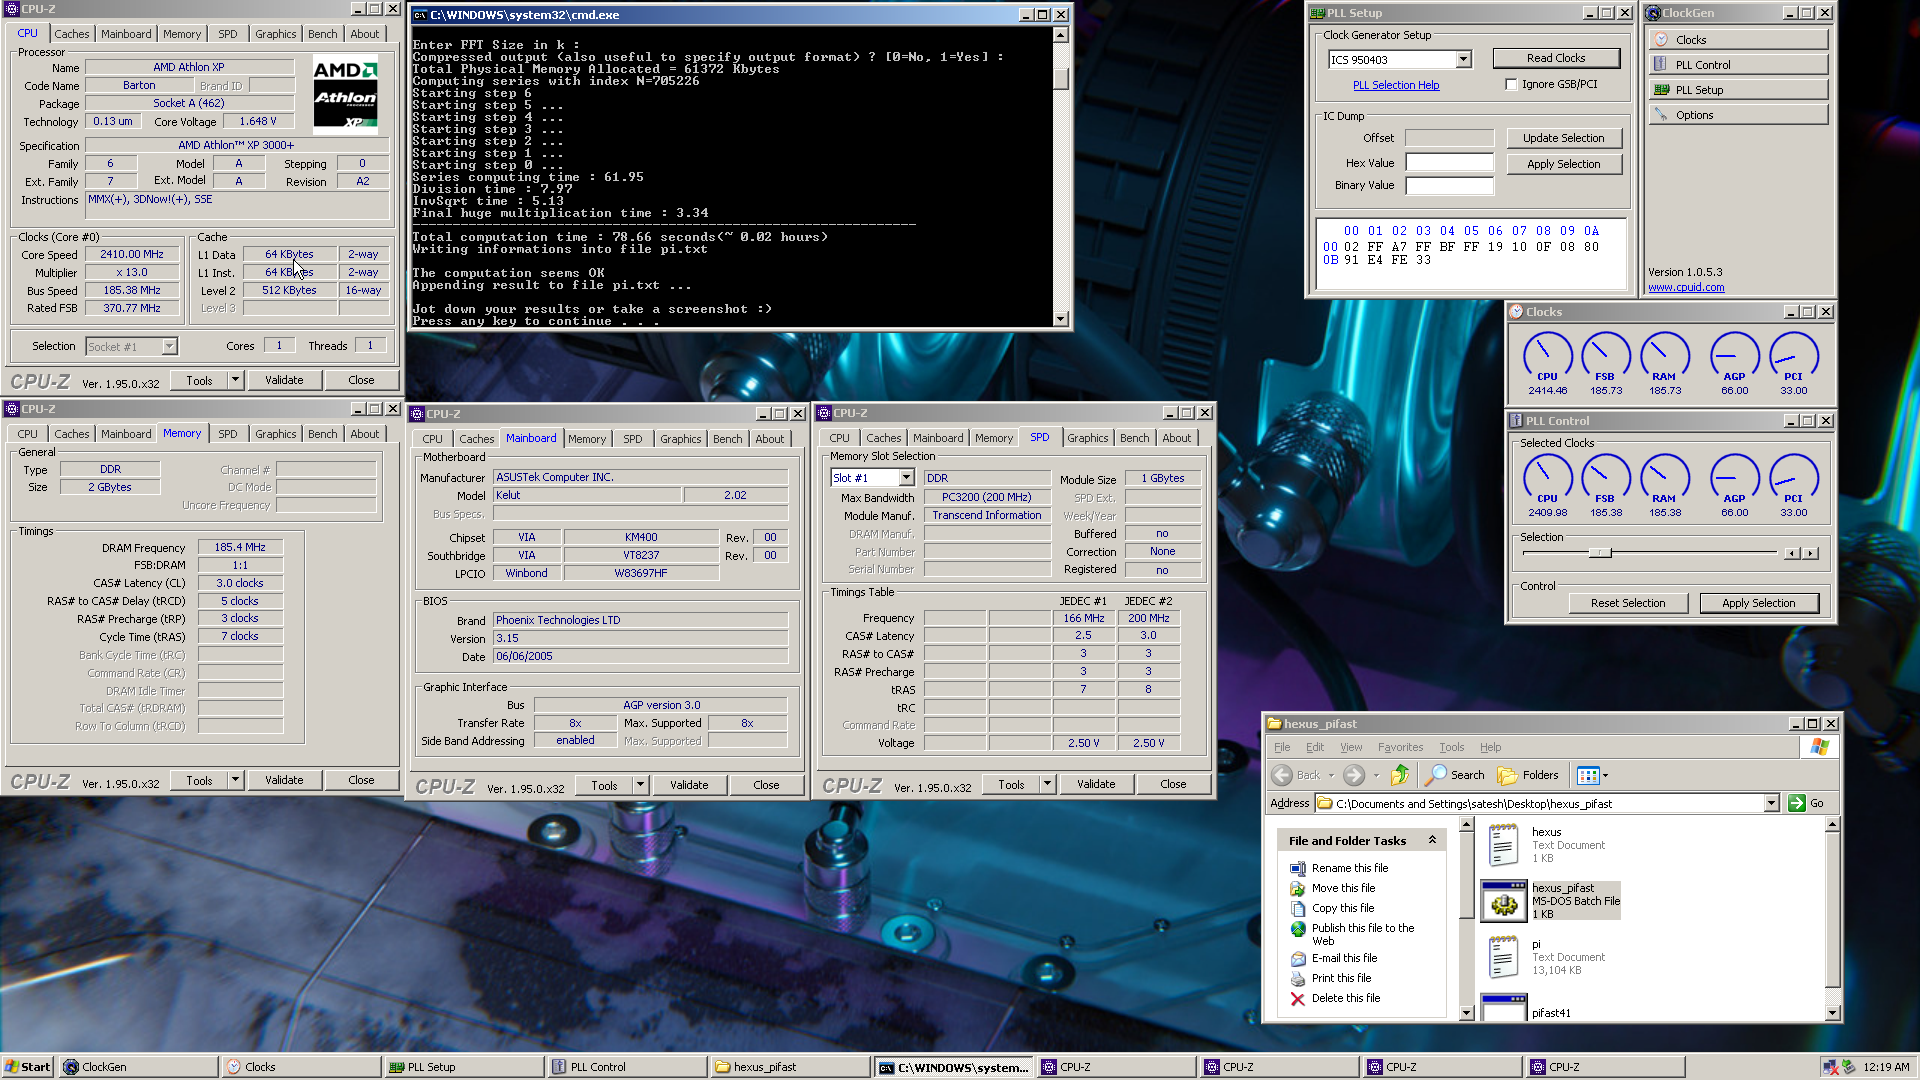The height and width of the screenshot is (1080, 1920).
Task: Click Update Selection in PLL Setup
Action: [1563, 138]
